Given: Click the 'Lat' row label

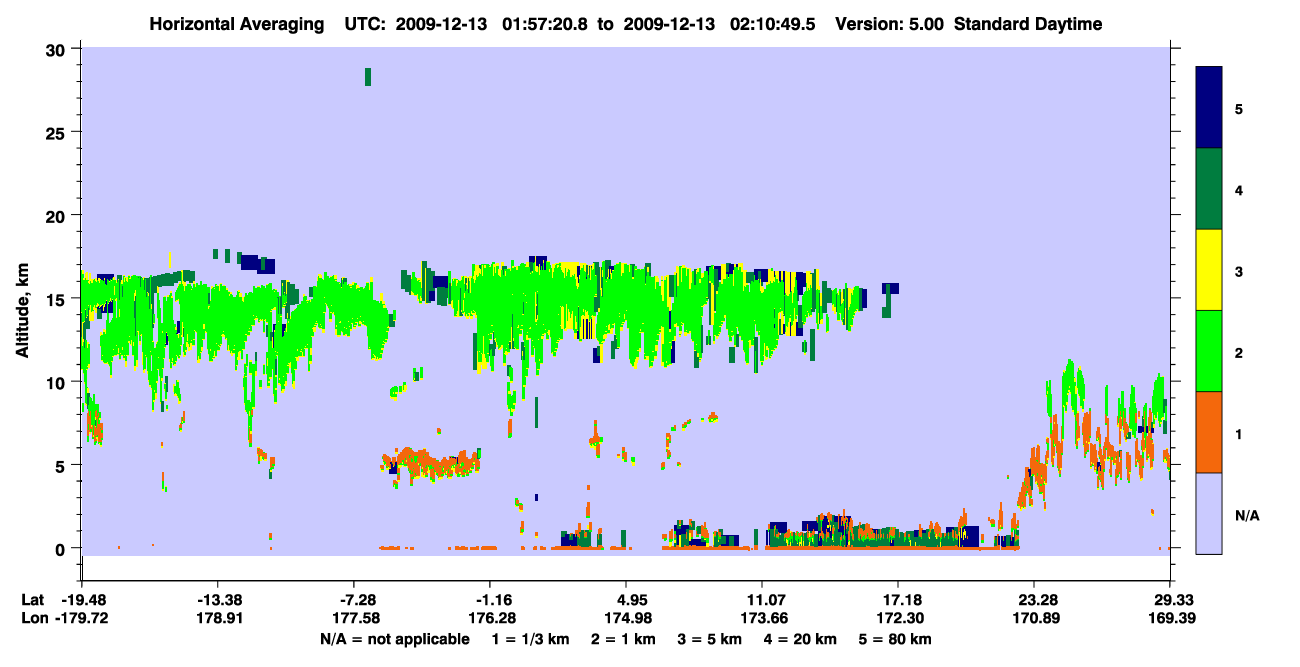Looking at the screenshot, I should pos(32,600).
